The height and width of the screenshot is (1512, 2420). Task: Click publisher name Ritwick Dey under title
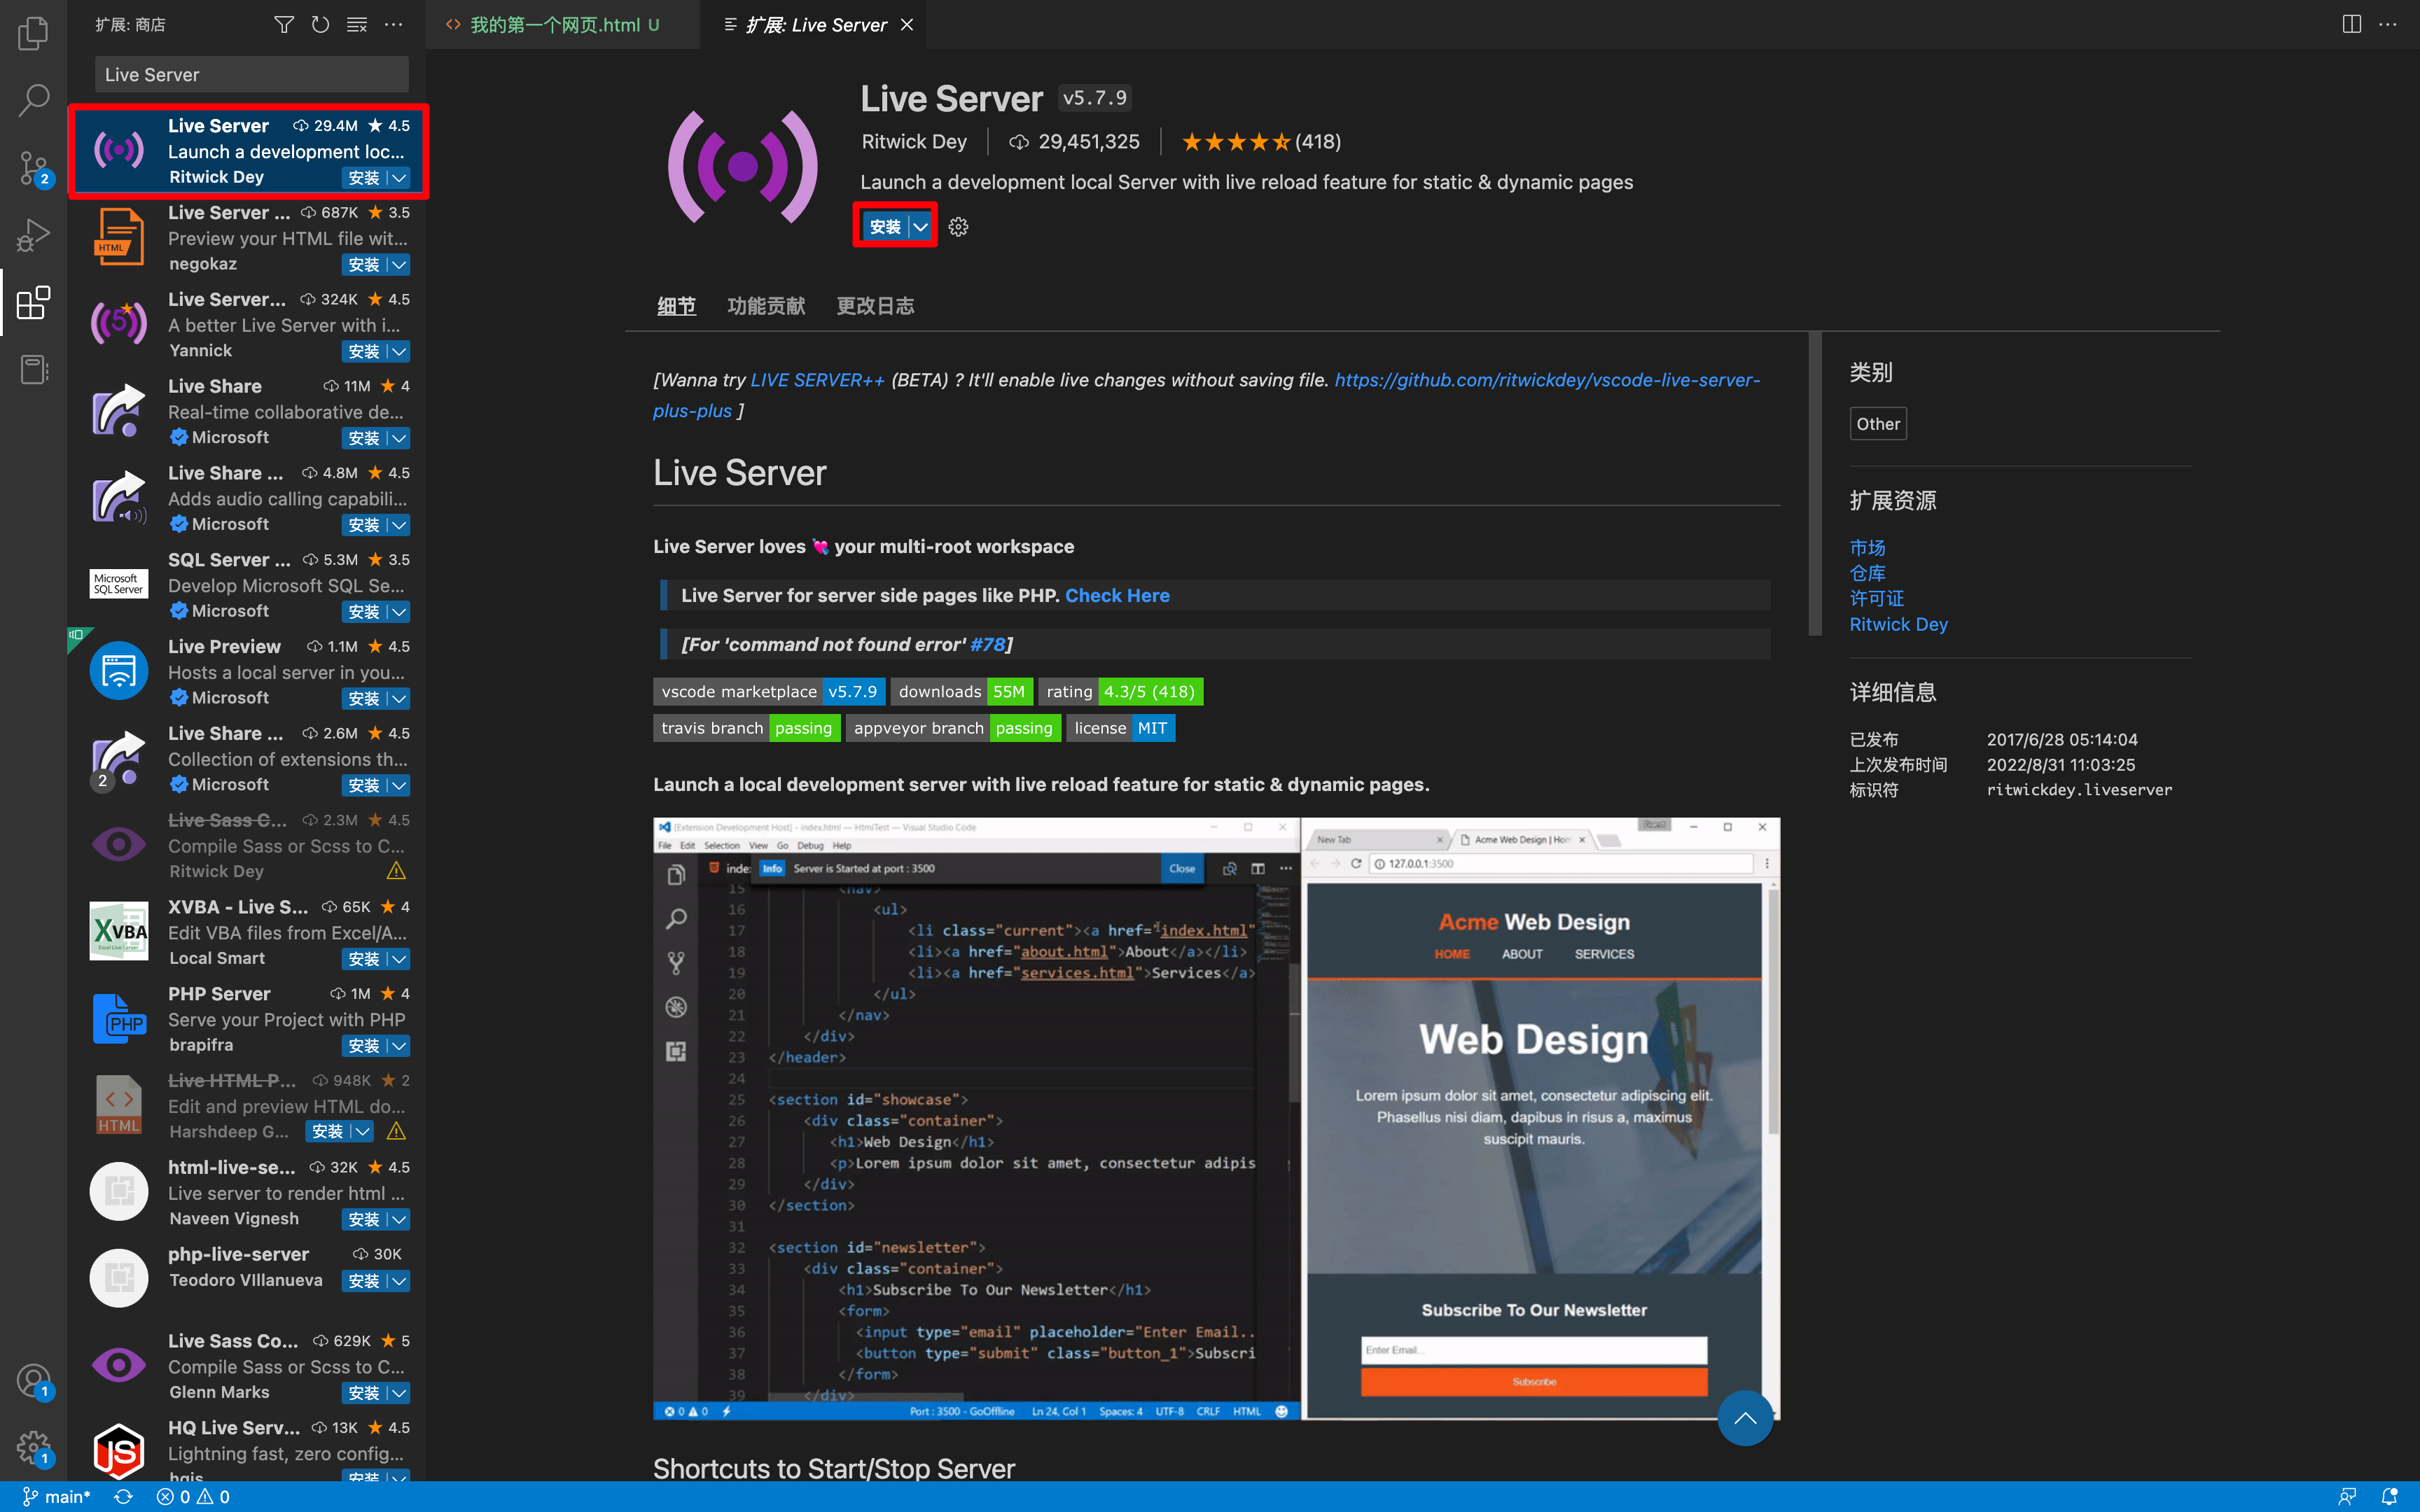pyautogui.click(x=914, y=142)
